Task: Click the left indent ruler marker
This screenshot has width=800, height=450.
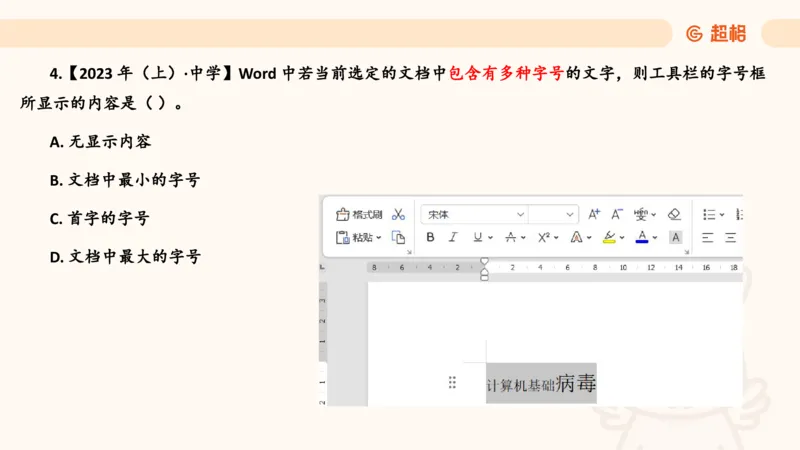Action: coord(484,276)
